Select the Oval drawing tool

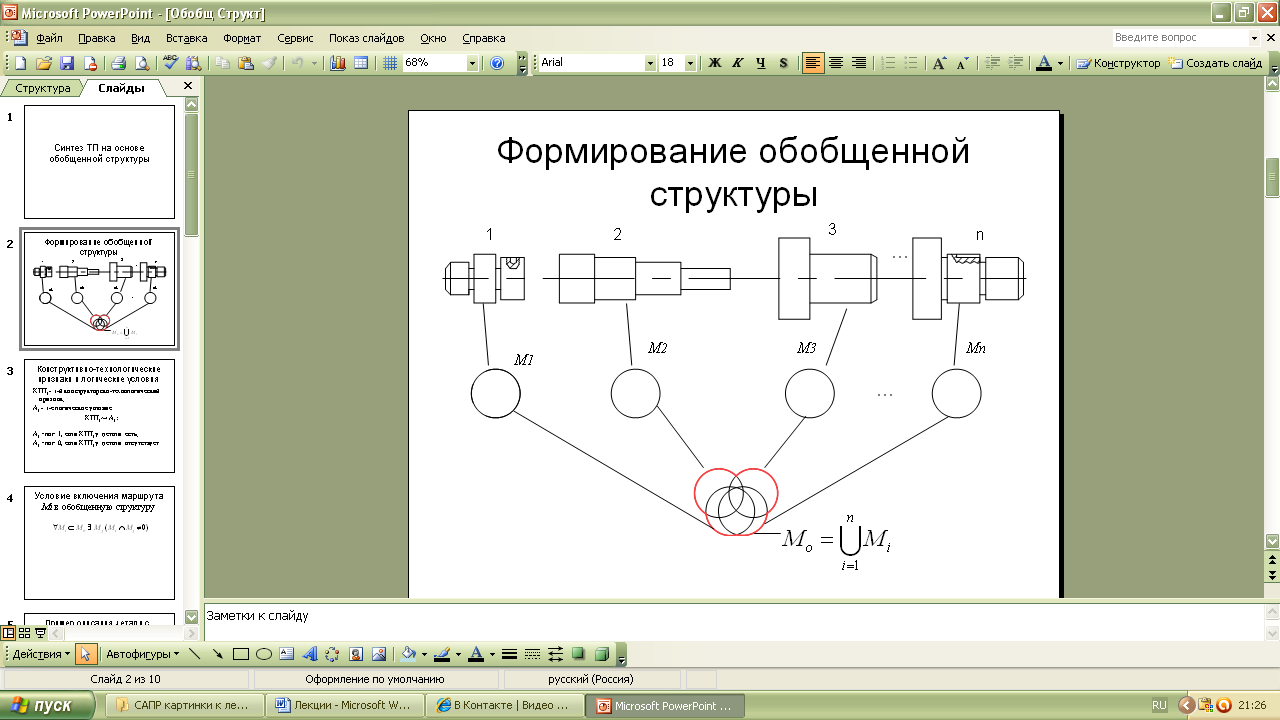point(264,655)
